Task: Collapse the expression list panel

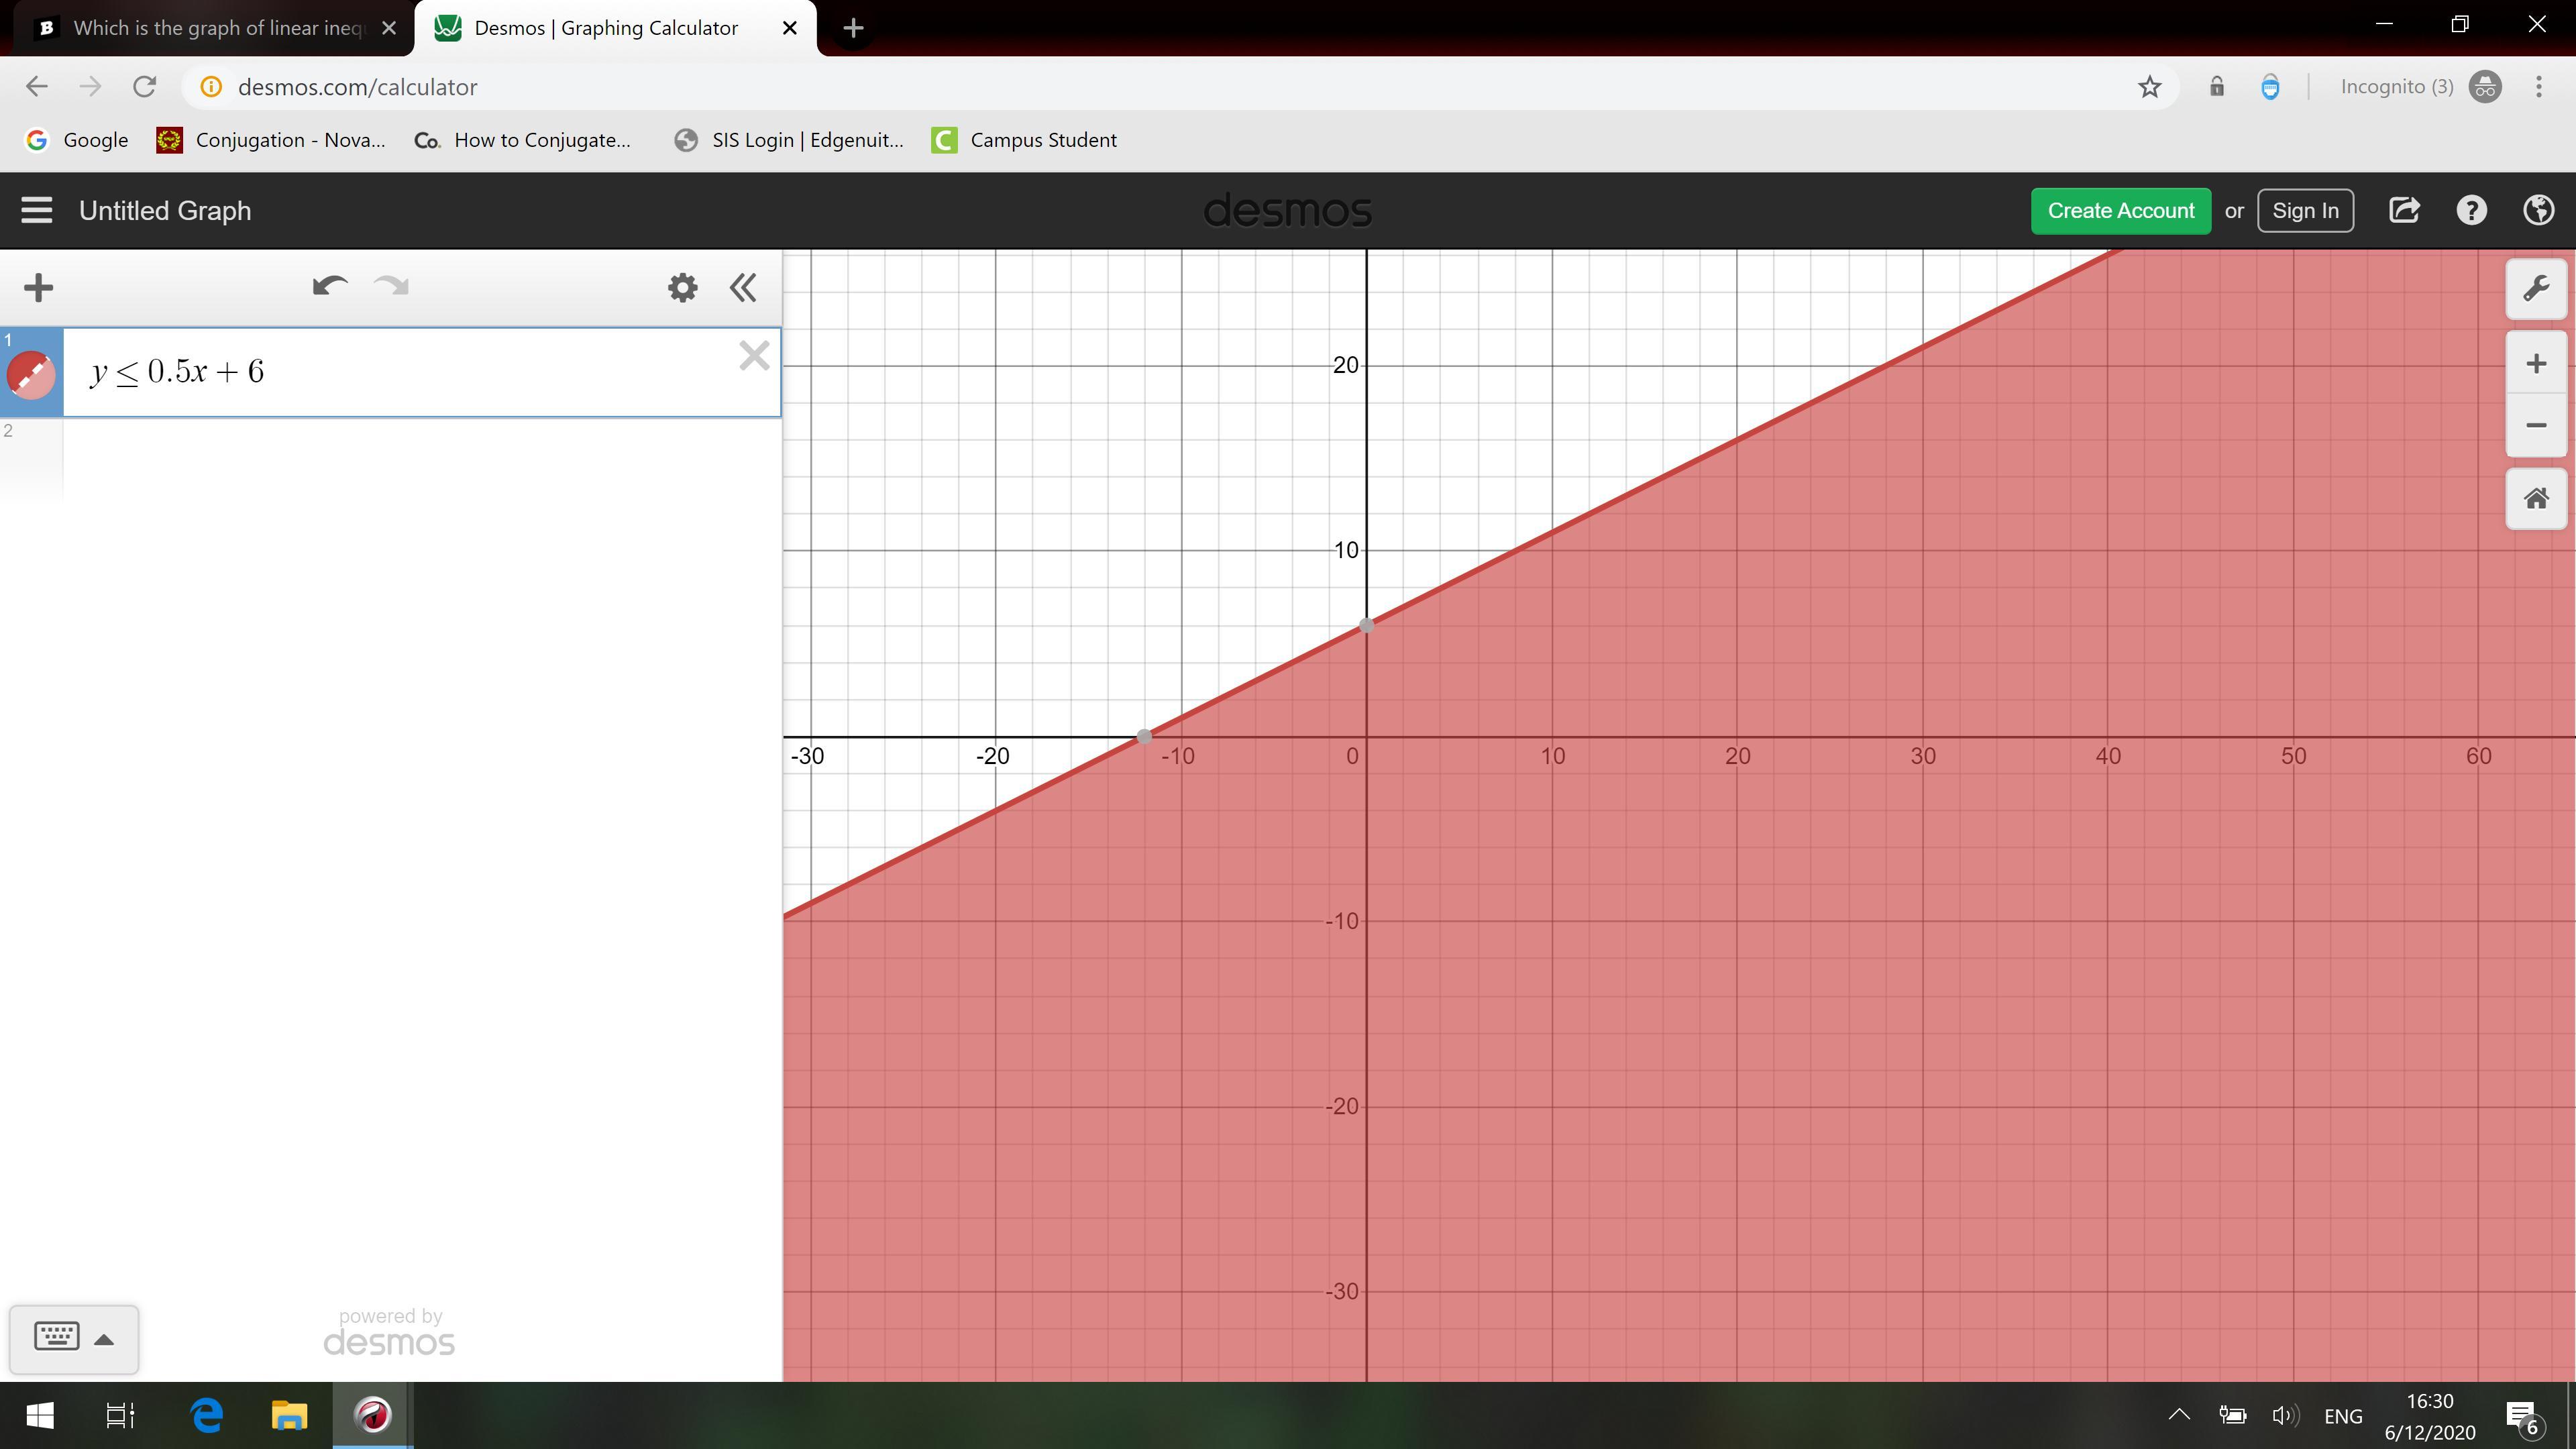Action: click(743, 288)
